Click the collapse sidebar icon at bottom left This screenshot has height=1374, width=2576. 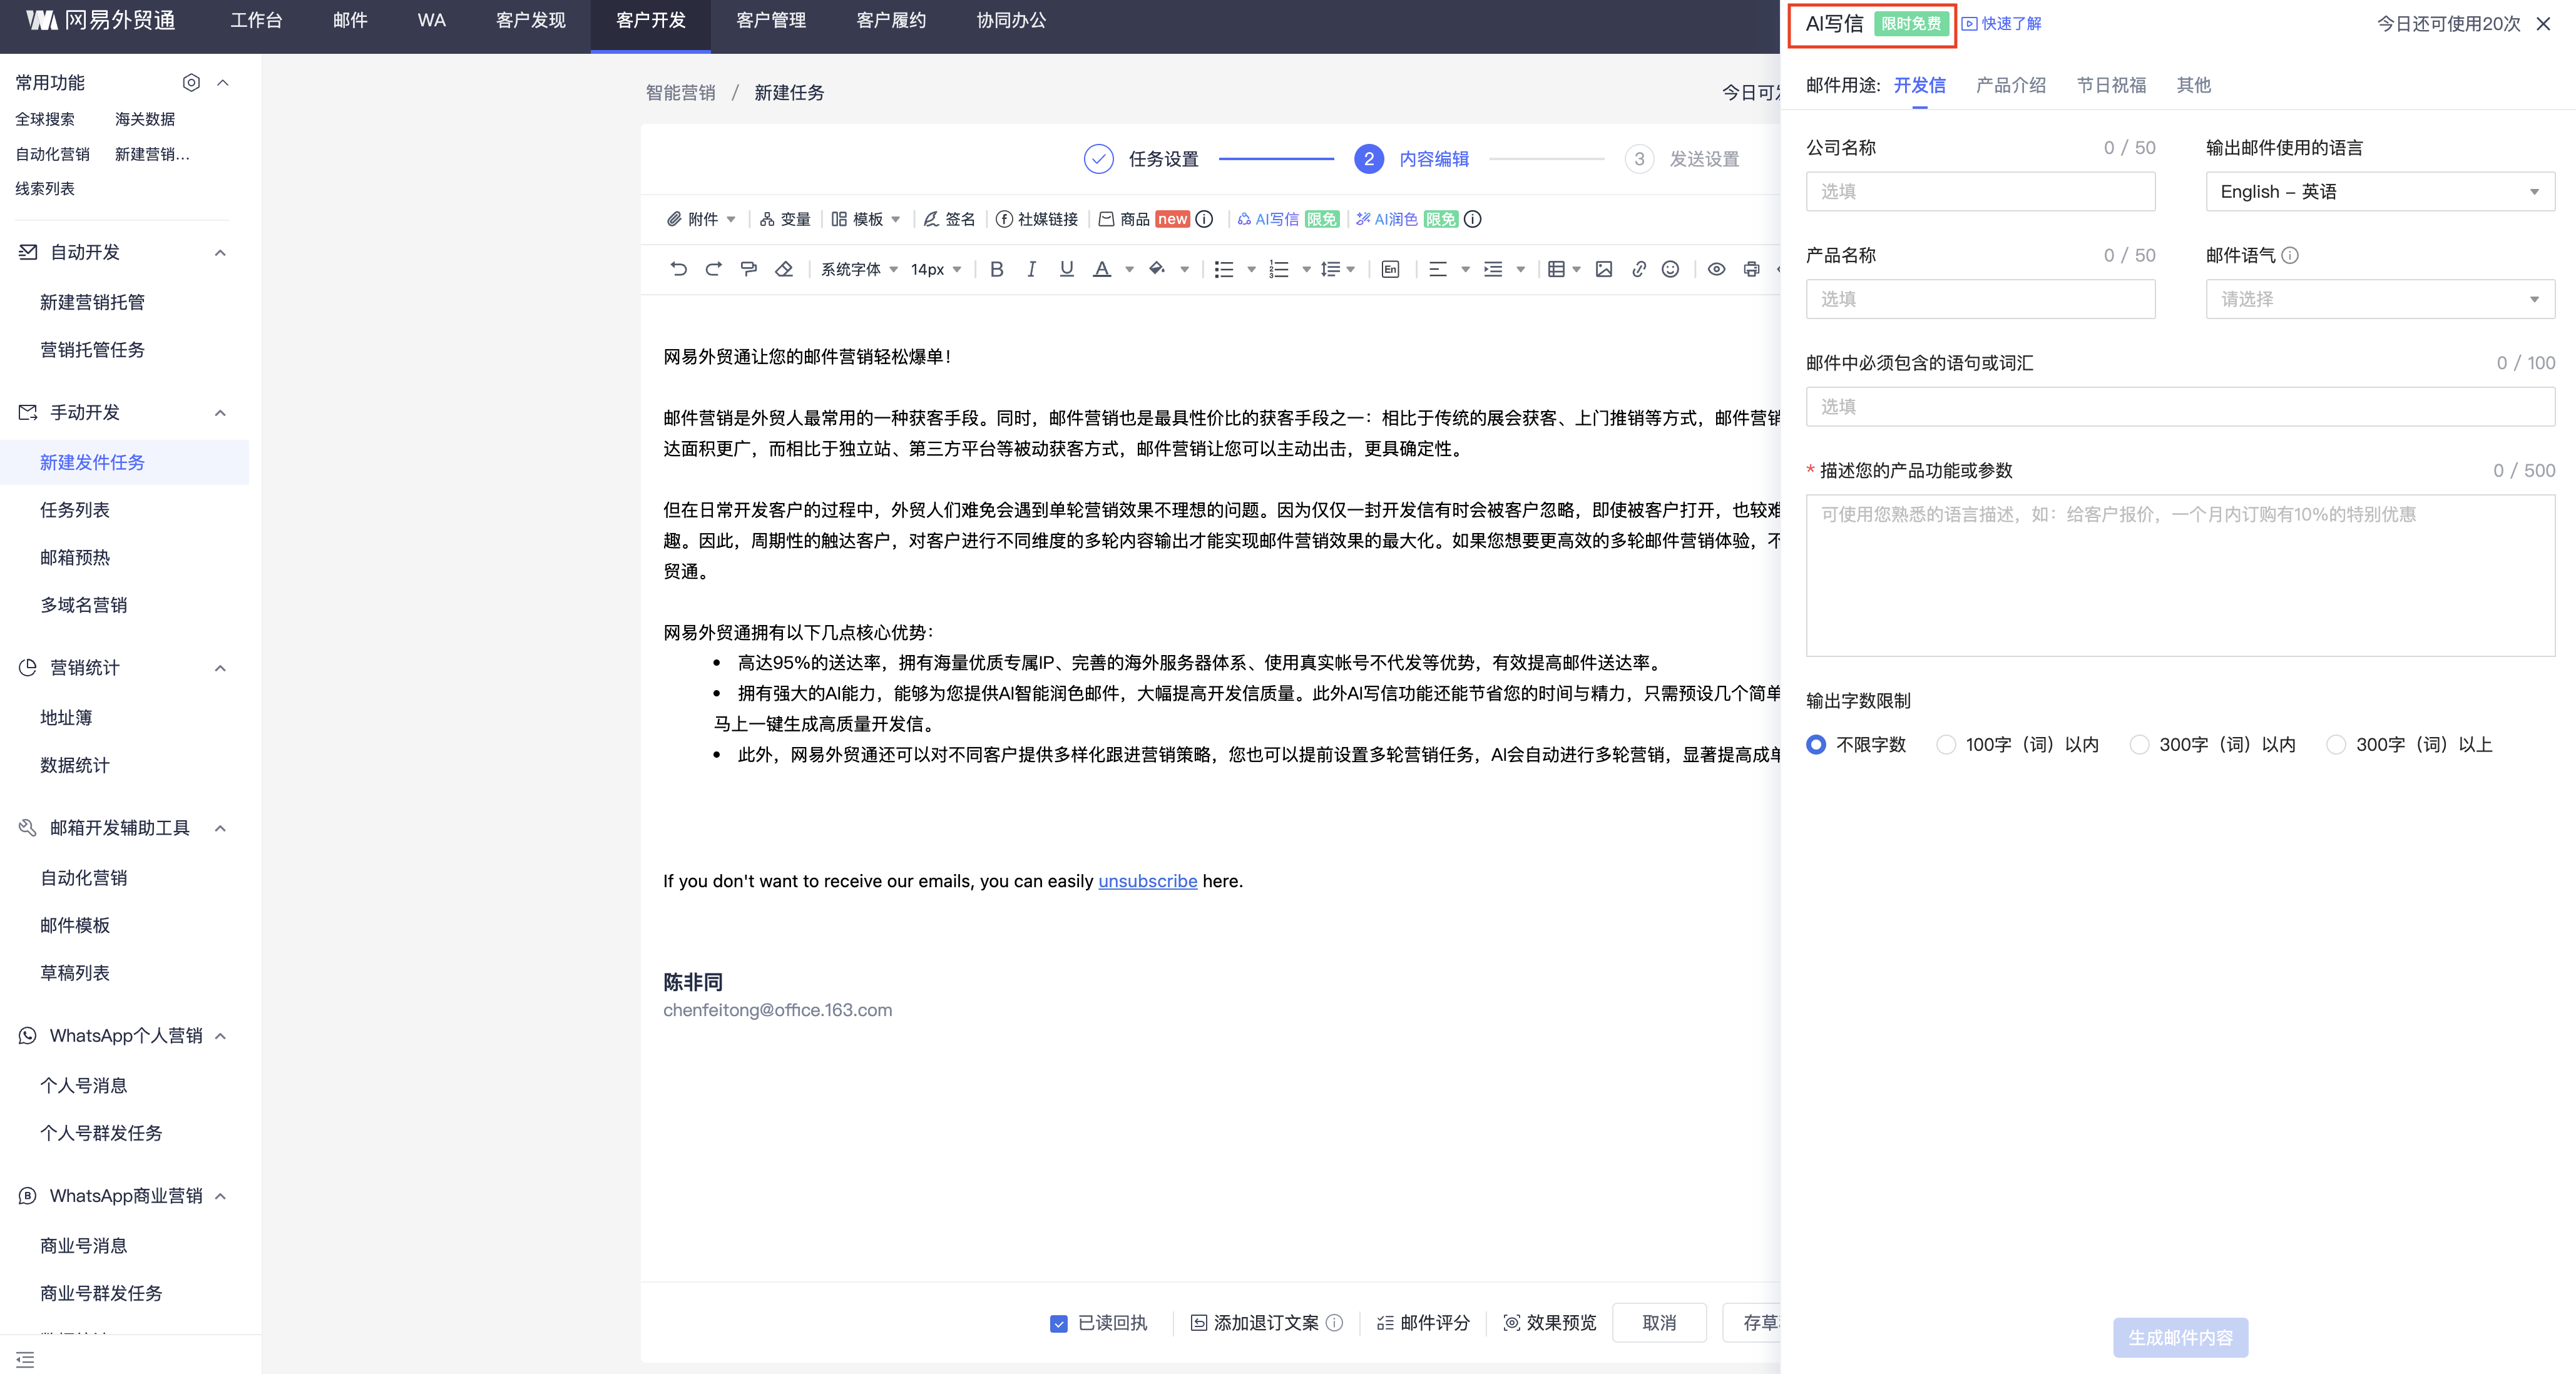pyautogui.click(x=25, y=1359)
